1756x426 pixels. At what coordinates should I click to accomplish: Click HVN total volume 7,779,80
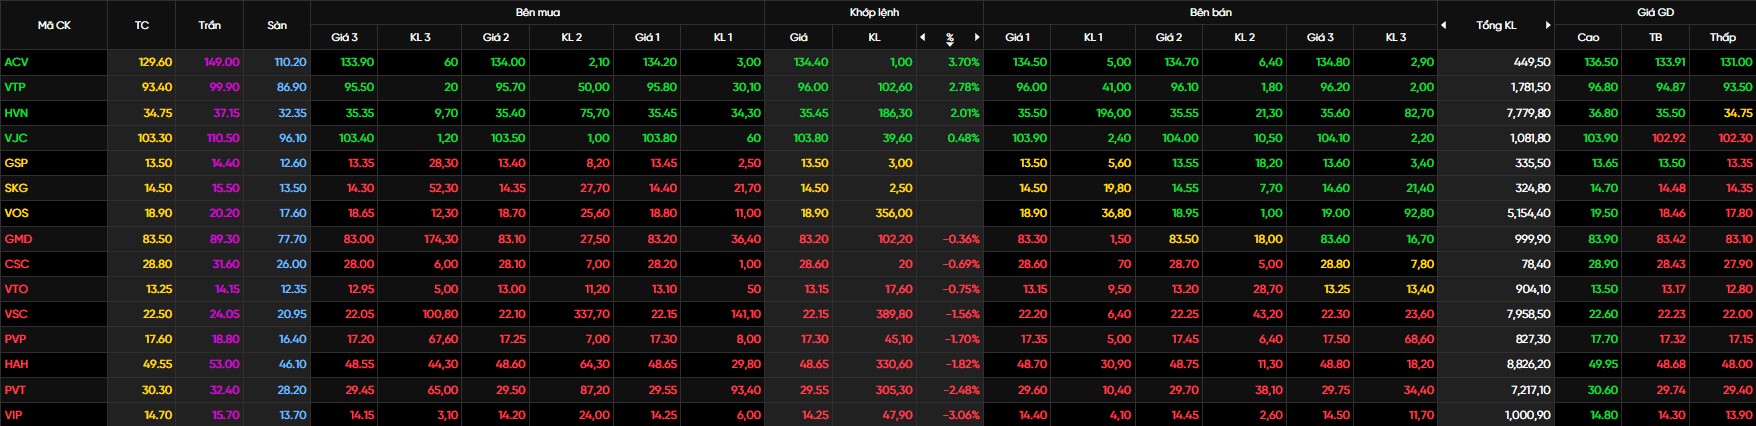coord(1529,113)
